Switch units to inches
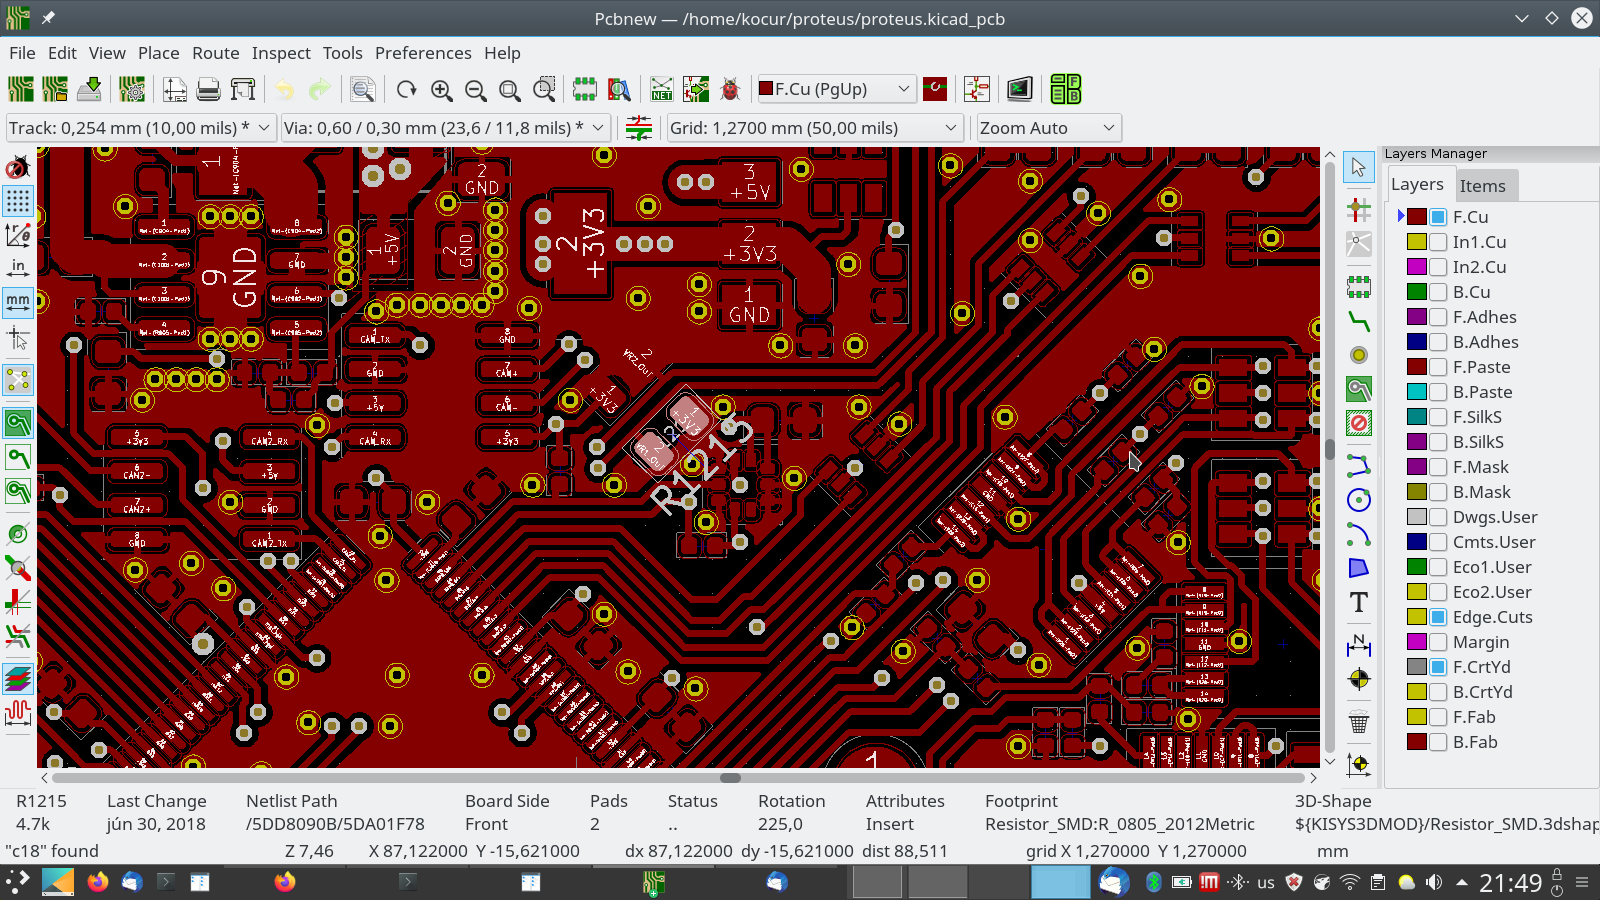Screen dimensions: 1600x900 coord(18,268)
